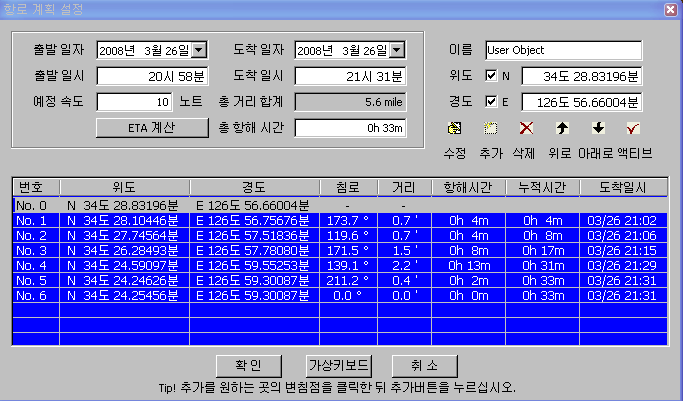Click distance cell 2.2 '
683x401 pixels.
(x=404, y=266)
